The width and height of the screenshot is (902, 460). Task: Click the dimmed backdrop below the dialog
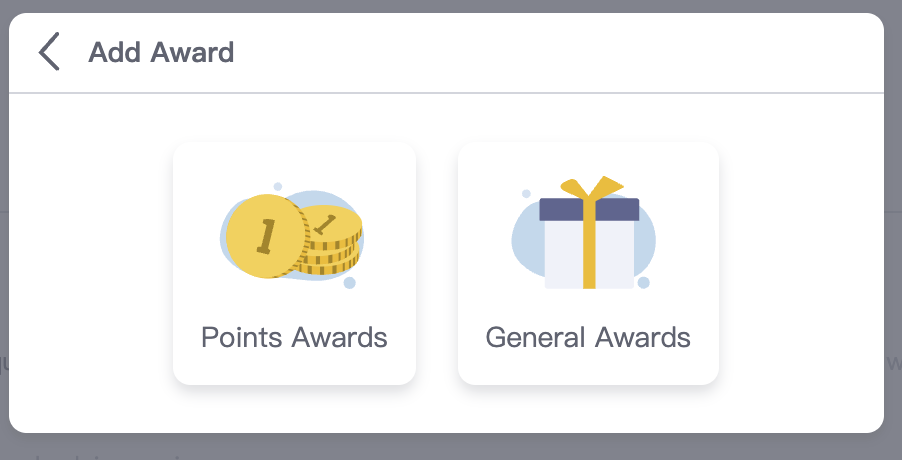coord(450,447)
